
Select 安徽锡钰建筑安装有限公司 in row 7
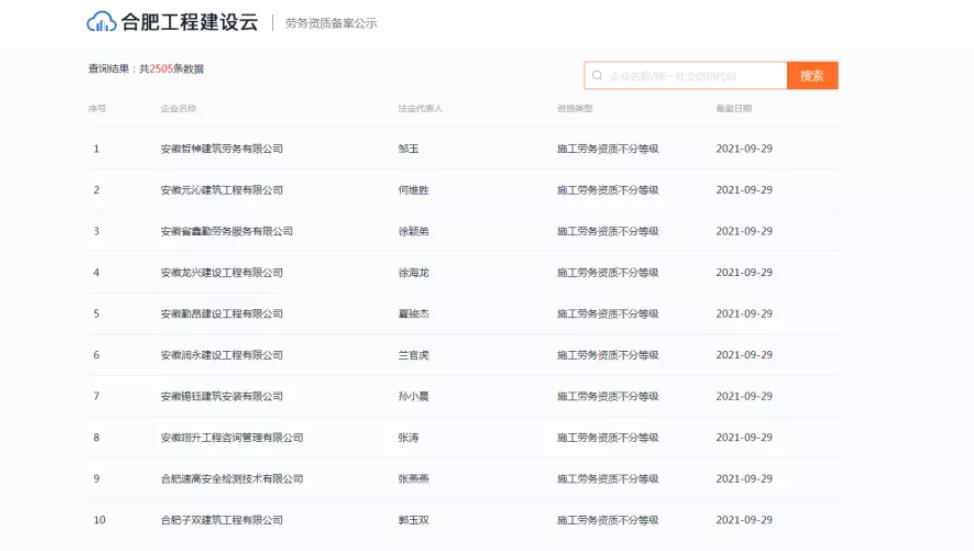221,397
